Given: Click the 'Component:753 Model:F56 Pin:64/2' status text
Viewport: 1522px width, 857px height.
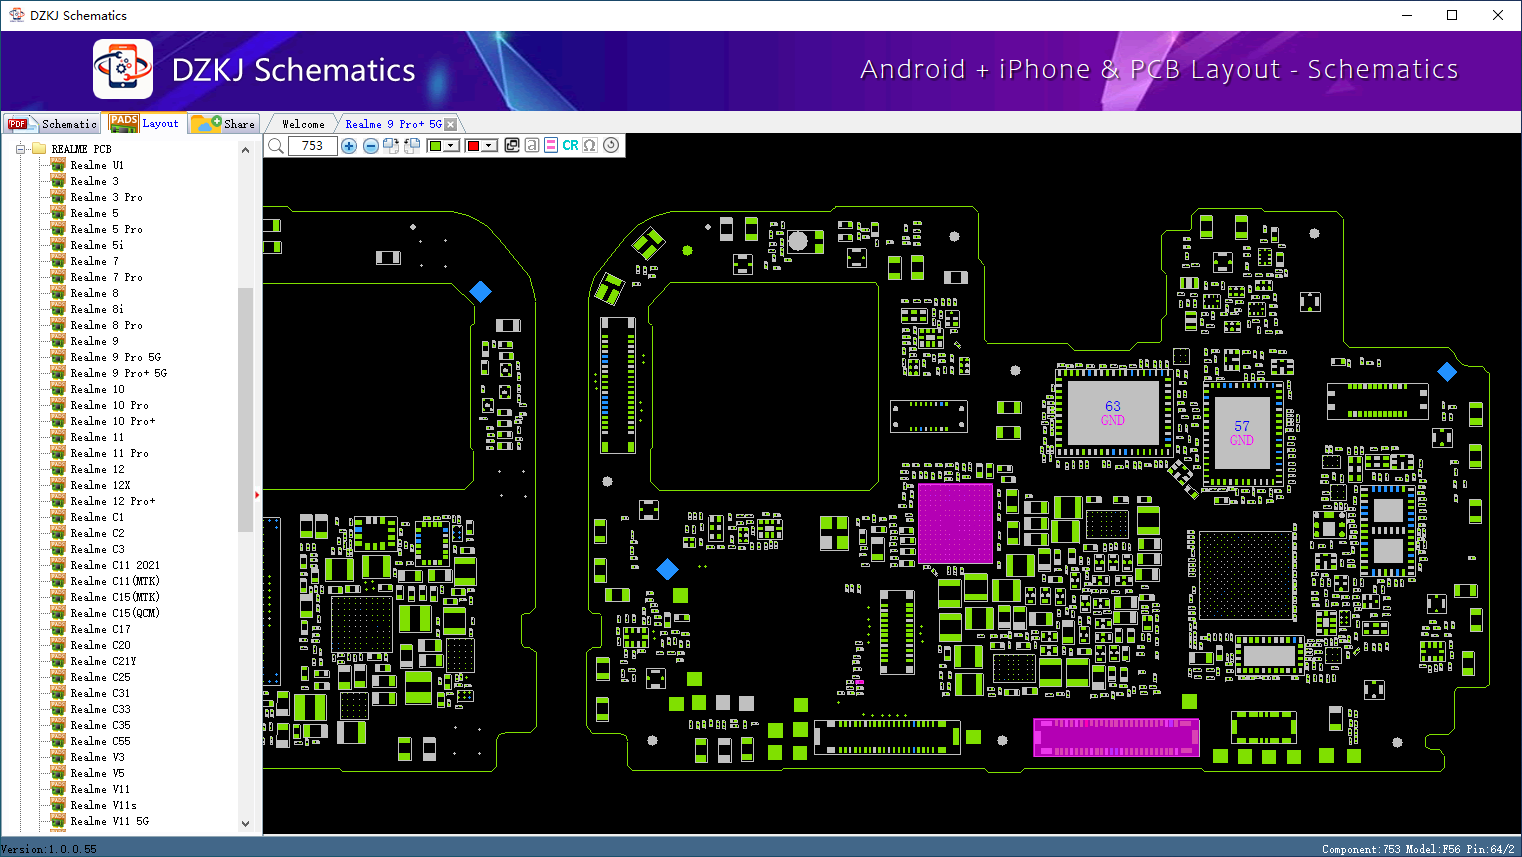Looking at the screenshot, I should coord(1418,849).
